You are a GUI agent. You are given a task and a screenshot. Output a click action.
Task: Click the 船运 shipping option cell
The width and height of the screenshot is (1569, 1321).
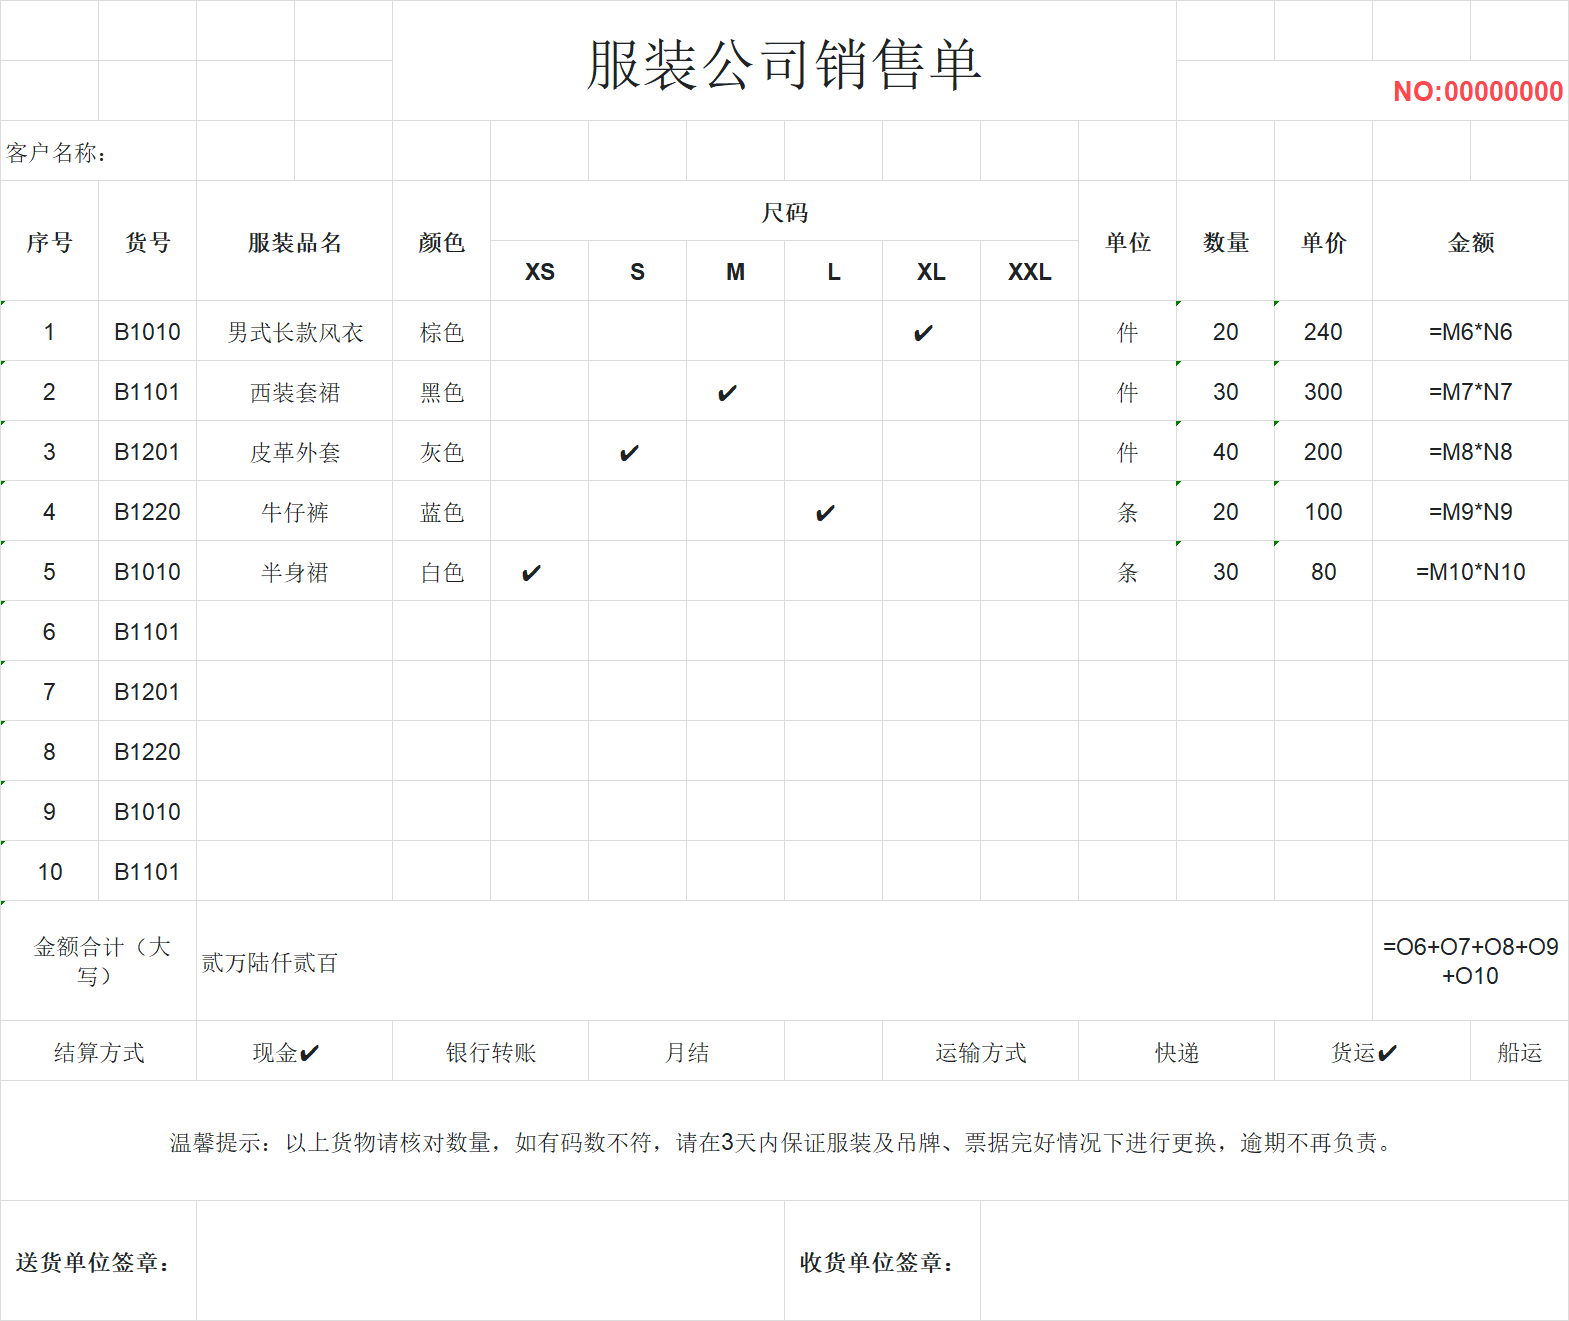(x=1519, y=1052)
